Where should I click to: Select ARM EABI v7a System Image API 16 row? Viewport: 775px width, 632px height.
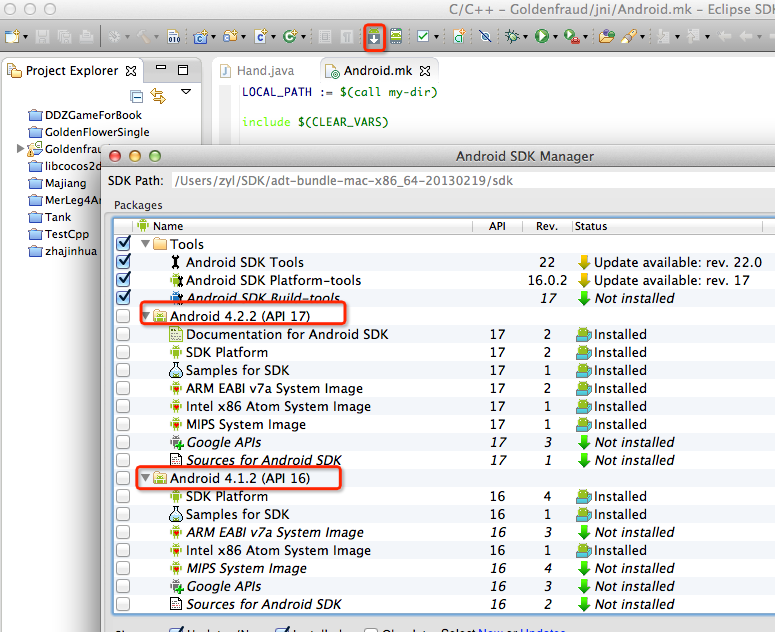tap(444, 532)
